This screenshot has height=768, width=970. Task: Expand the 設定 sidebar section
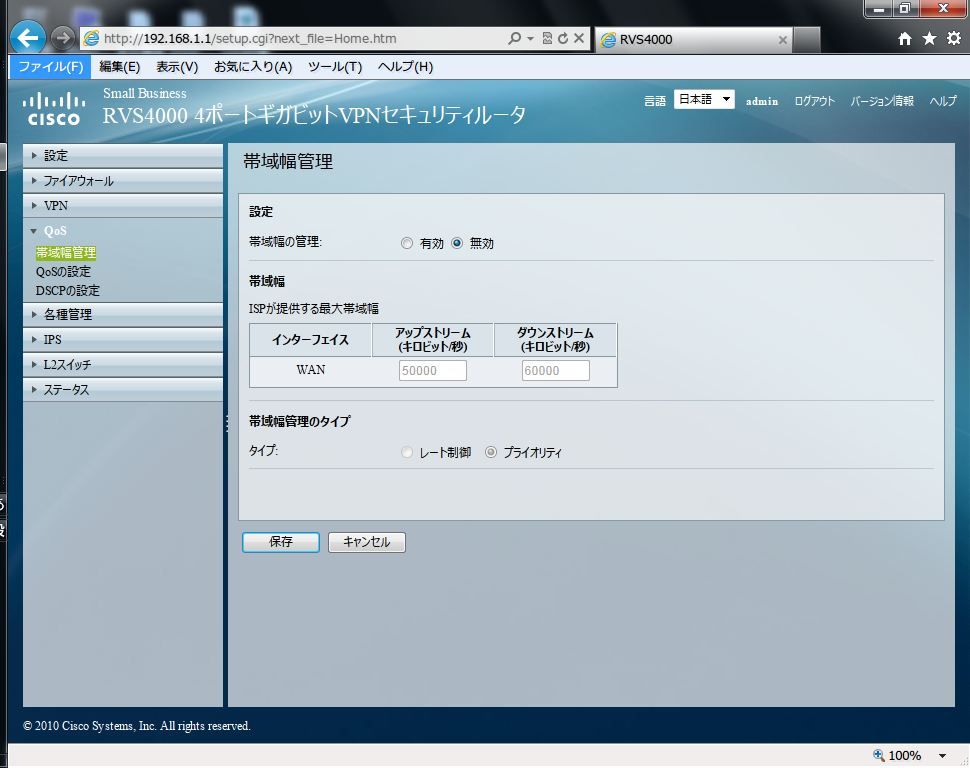[122, 156]
